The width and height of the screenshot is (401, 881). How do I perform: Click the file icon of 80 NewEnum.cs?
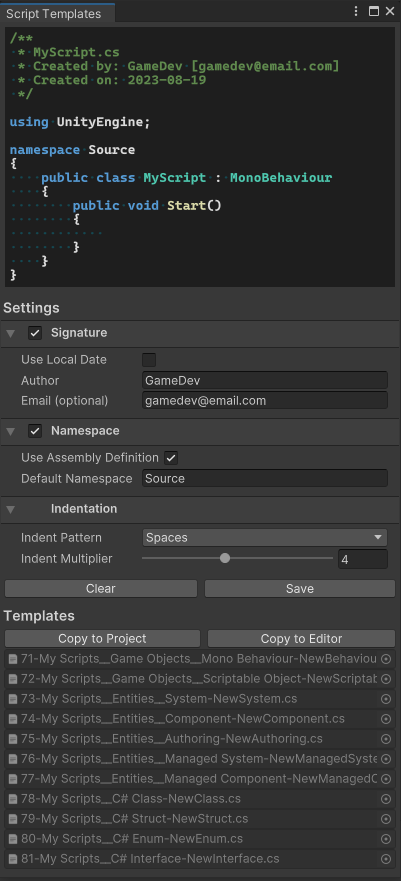[13, 839]
